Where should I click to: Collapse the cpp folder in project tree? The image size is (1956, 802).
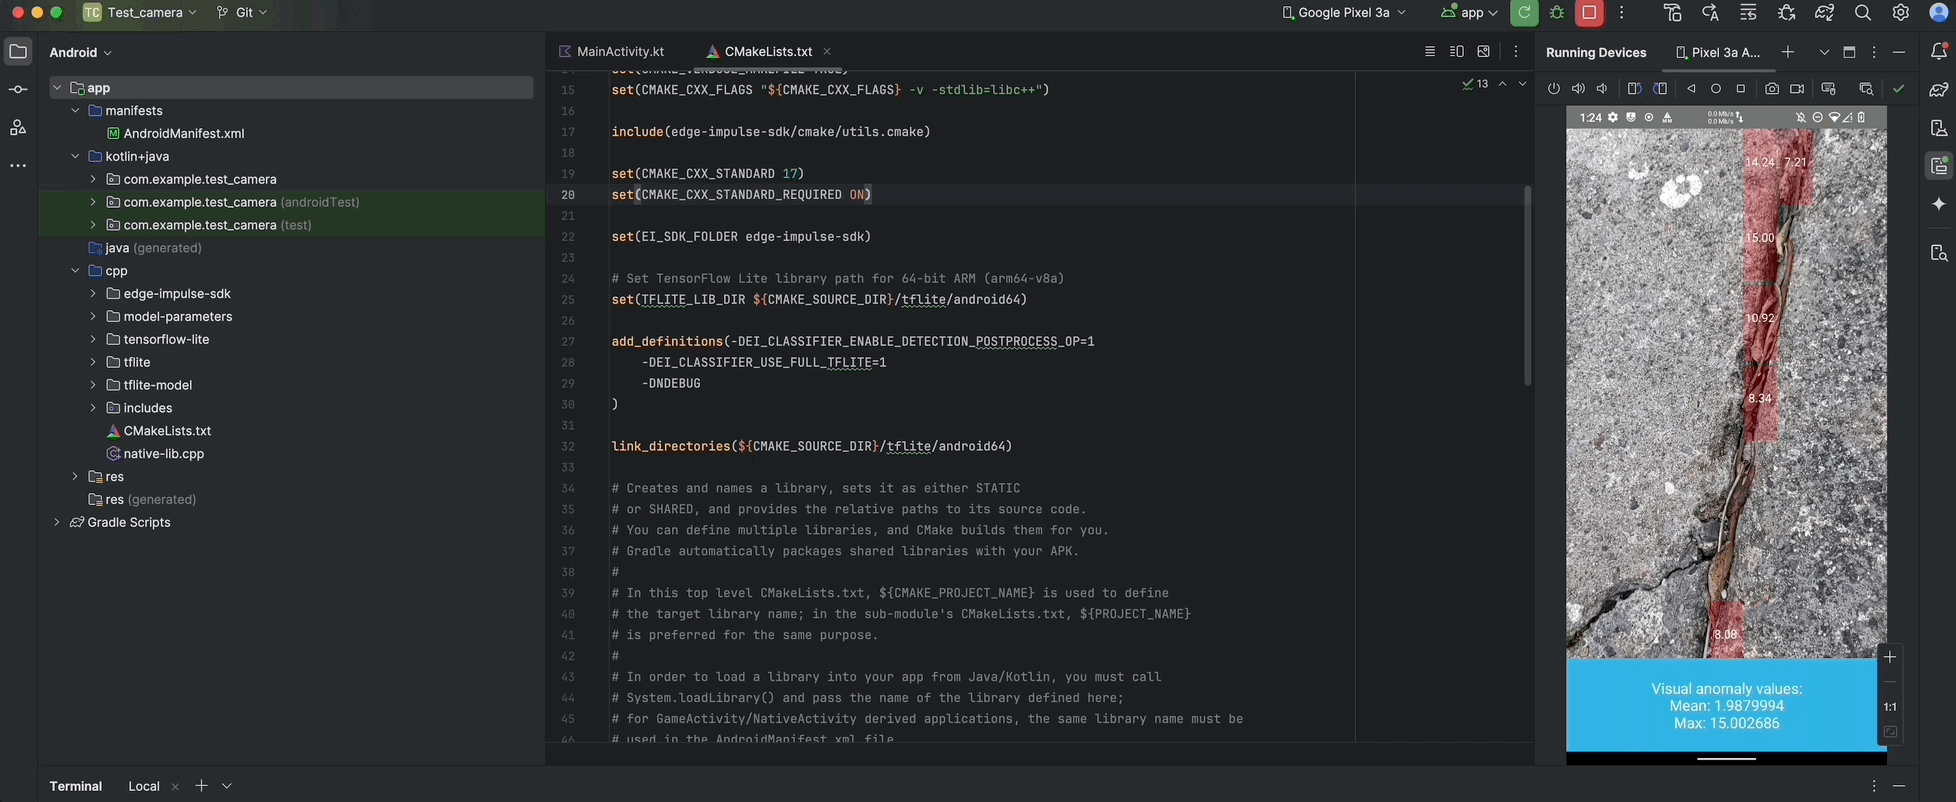[75, 271]
